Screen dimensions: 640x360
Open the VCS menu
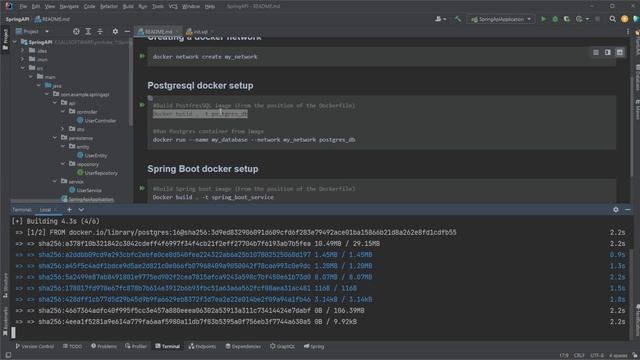173,7
